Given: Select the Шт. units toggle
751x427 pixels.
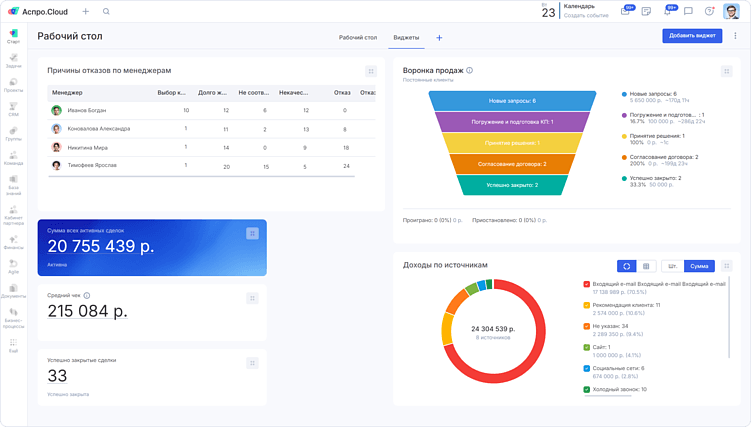Looking at the screenshot, I should [x=673, y=266].
